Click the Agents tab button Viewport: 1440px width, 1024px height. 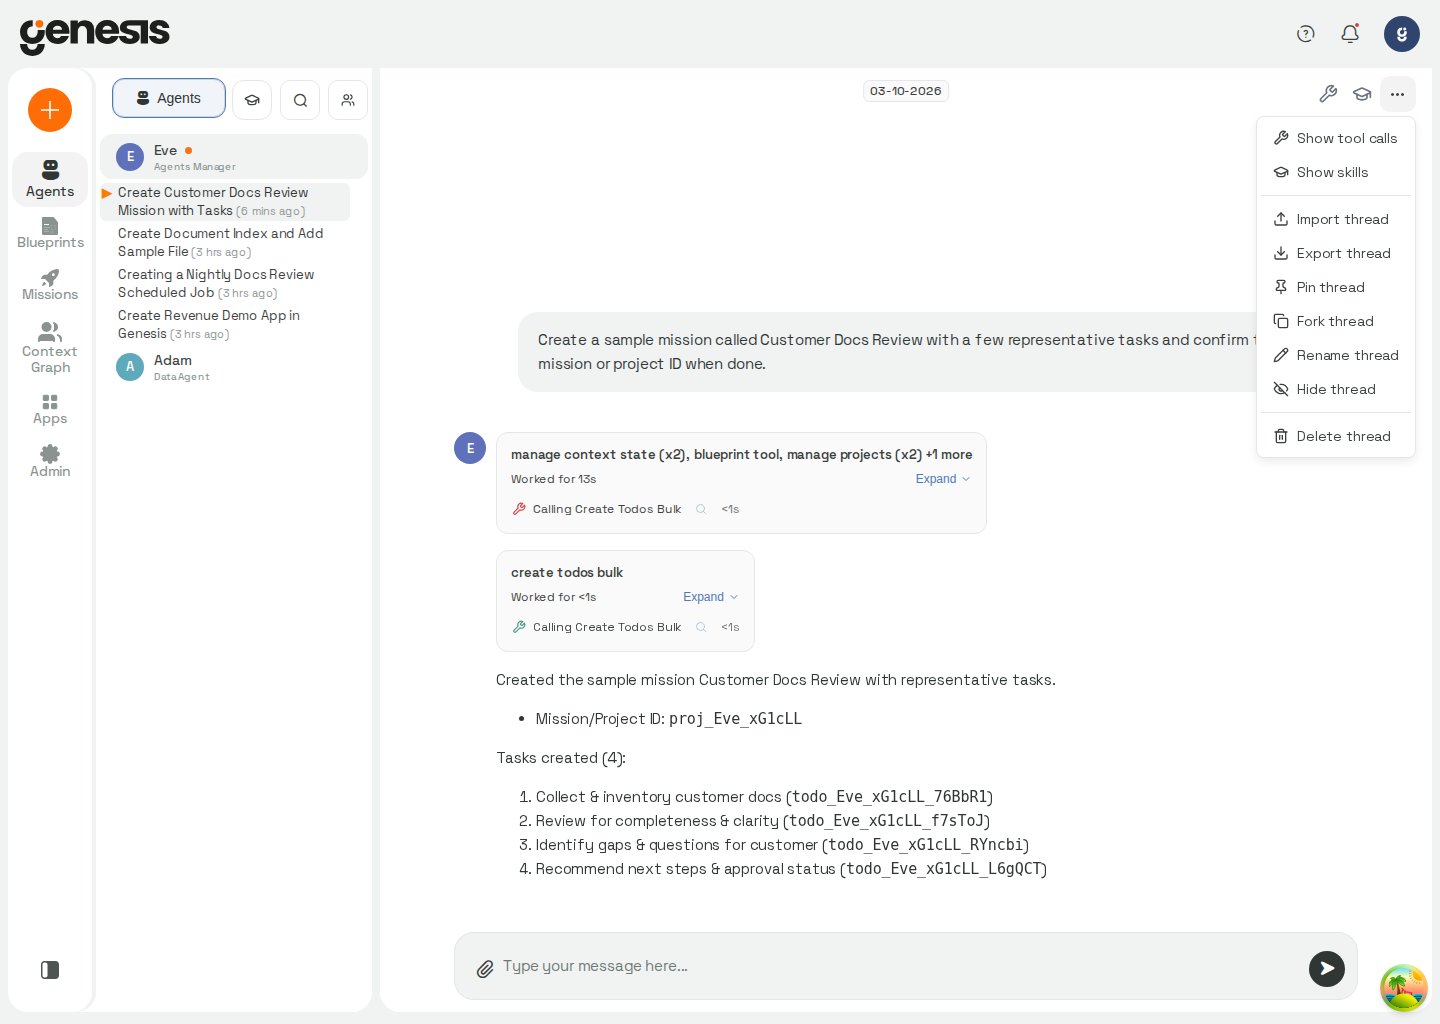pos(169,98)
